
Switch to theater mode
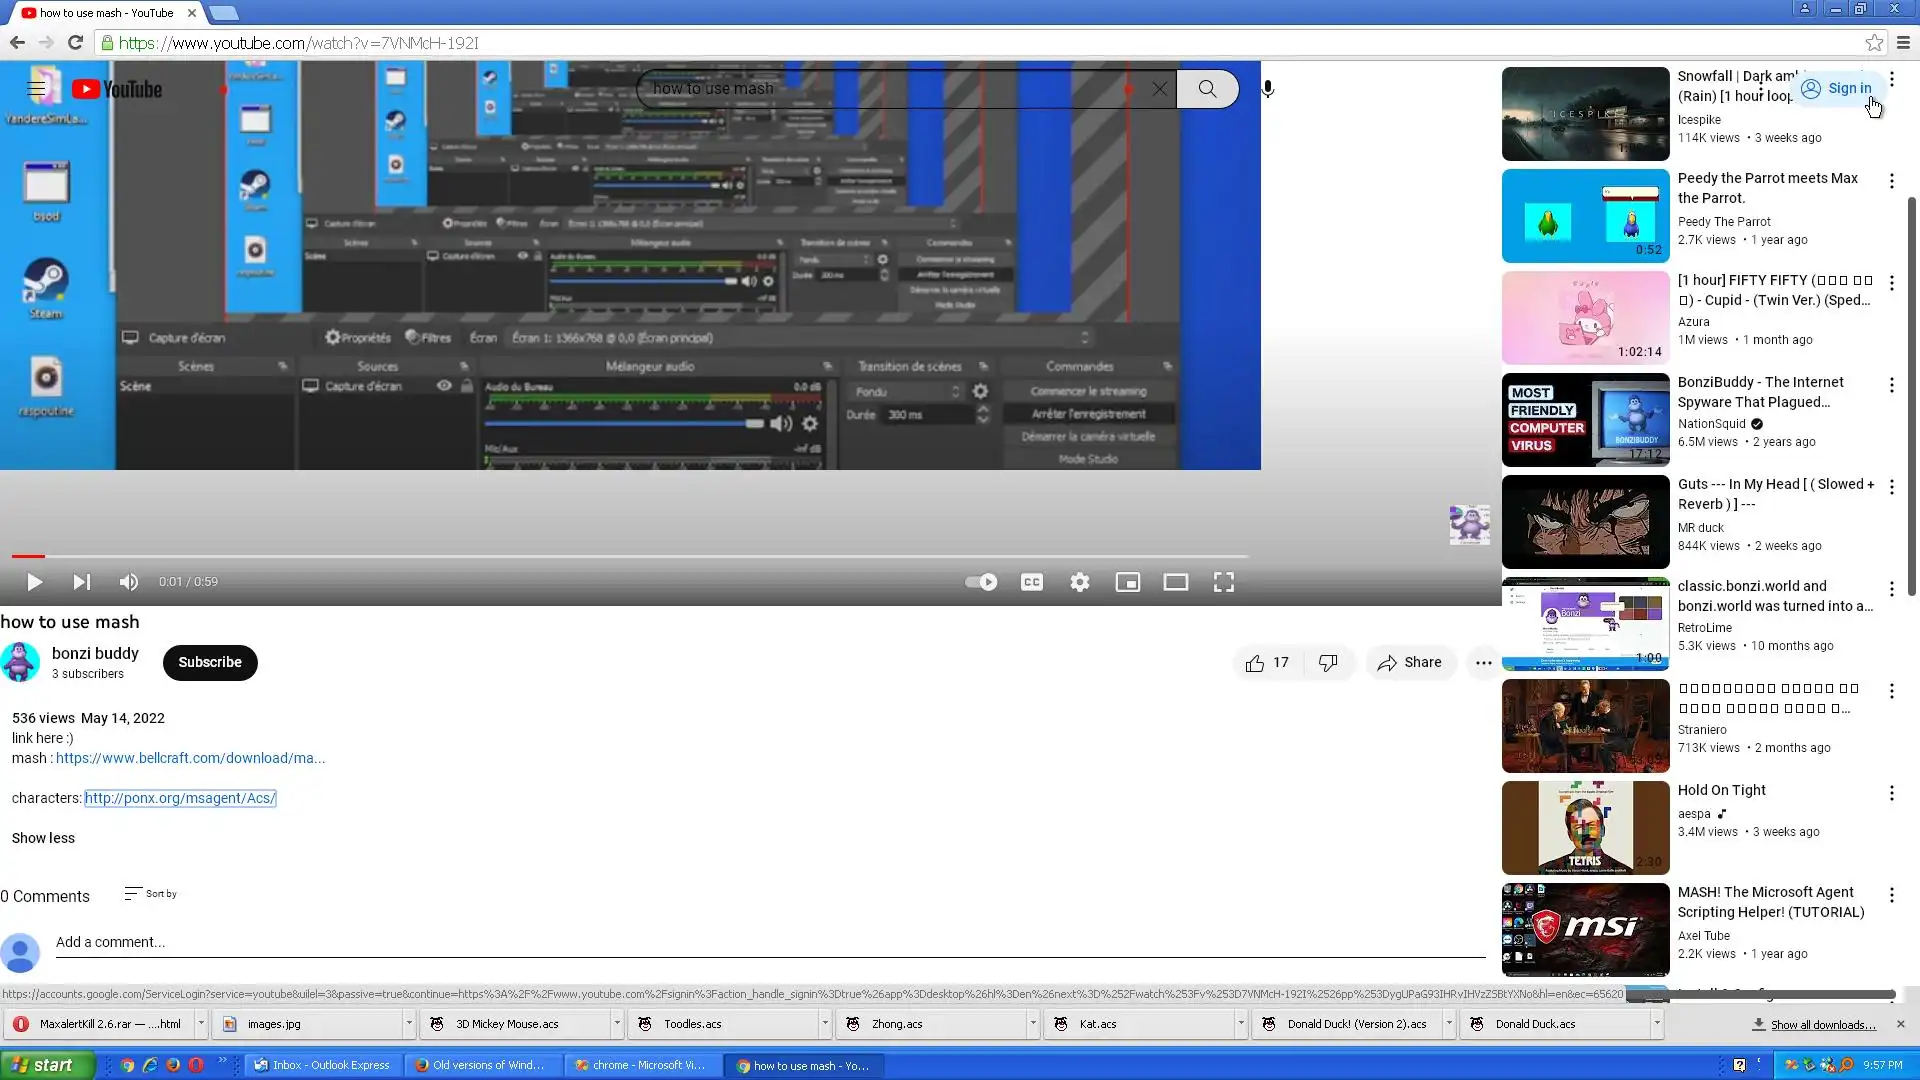1176,582
